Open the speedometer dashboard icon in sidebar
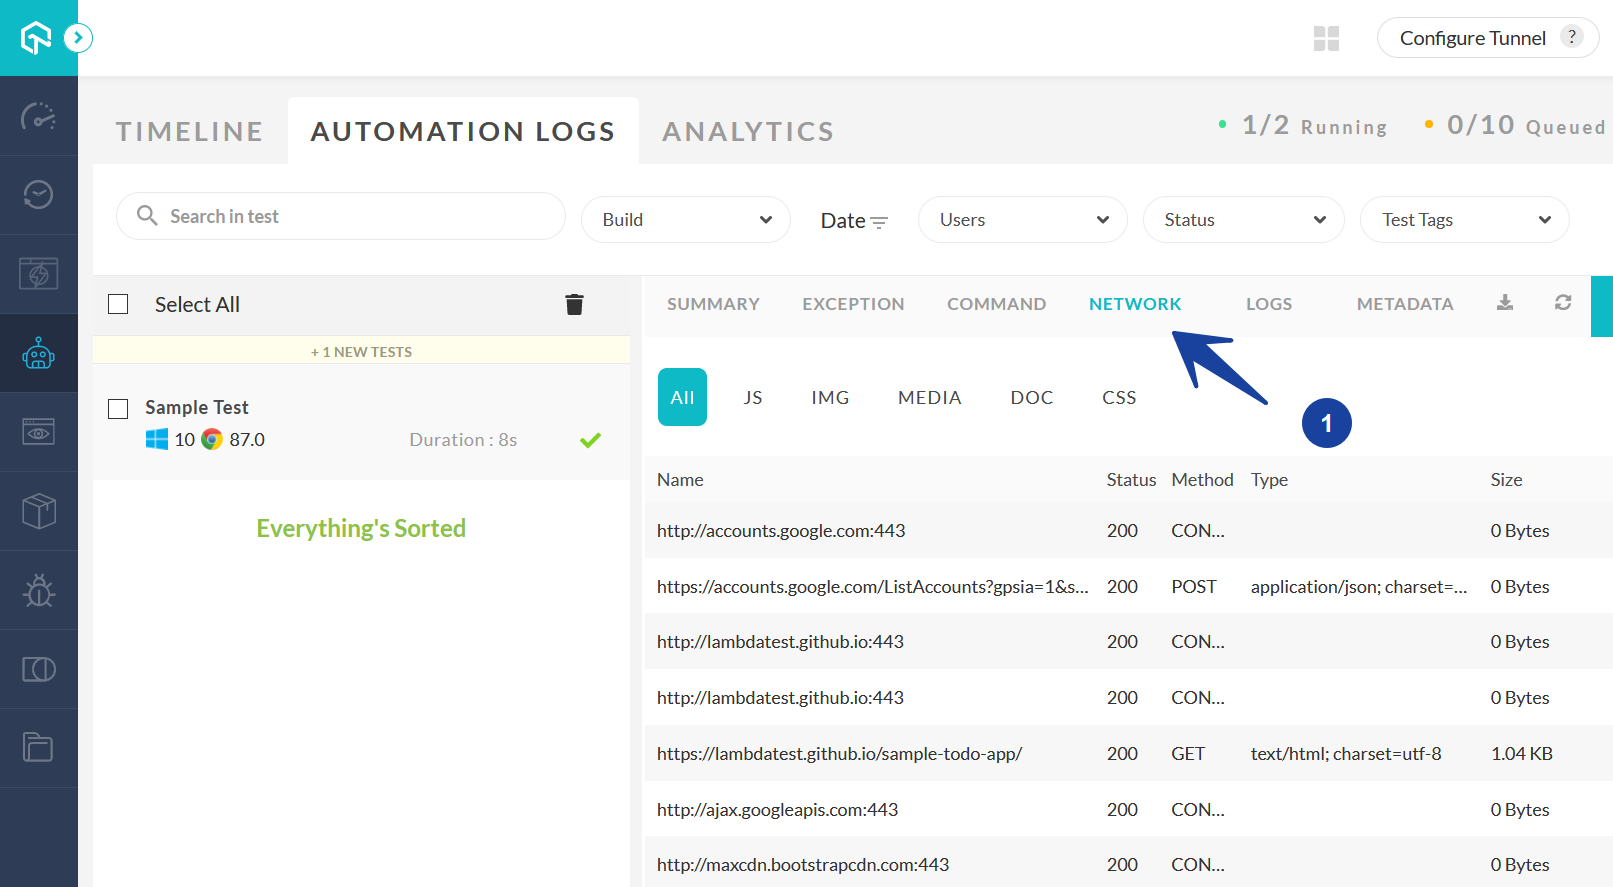Viewport: 1613px width, 887px height. [x=38, y=116]
